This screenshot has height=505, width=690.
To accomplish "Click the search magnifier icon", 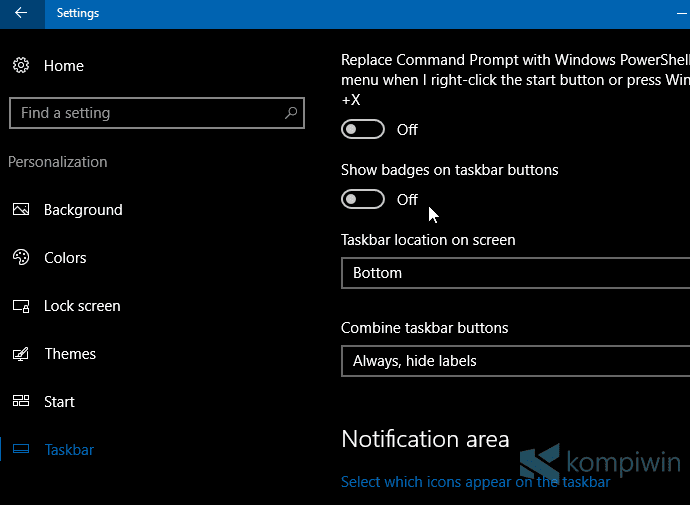I will pyautogui.click(x=291, y=113).
